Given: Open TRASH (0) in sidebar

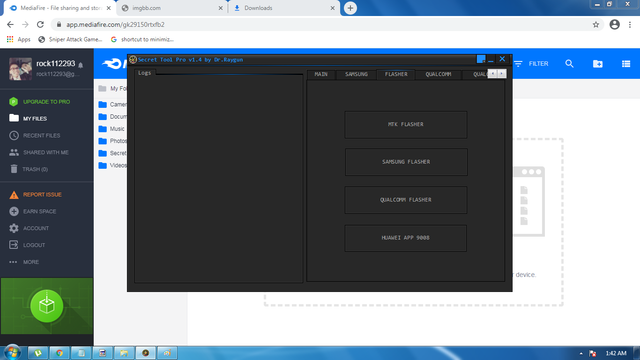Looking at the screenshot, I should (29, 169).
